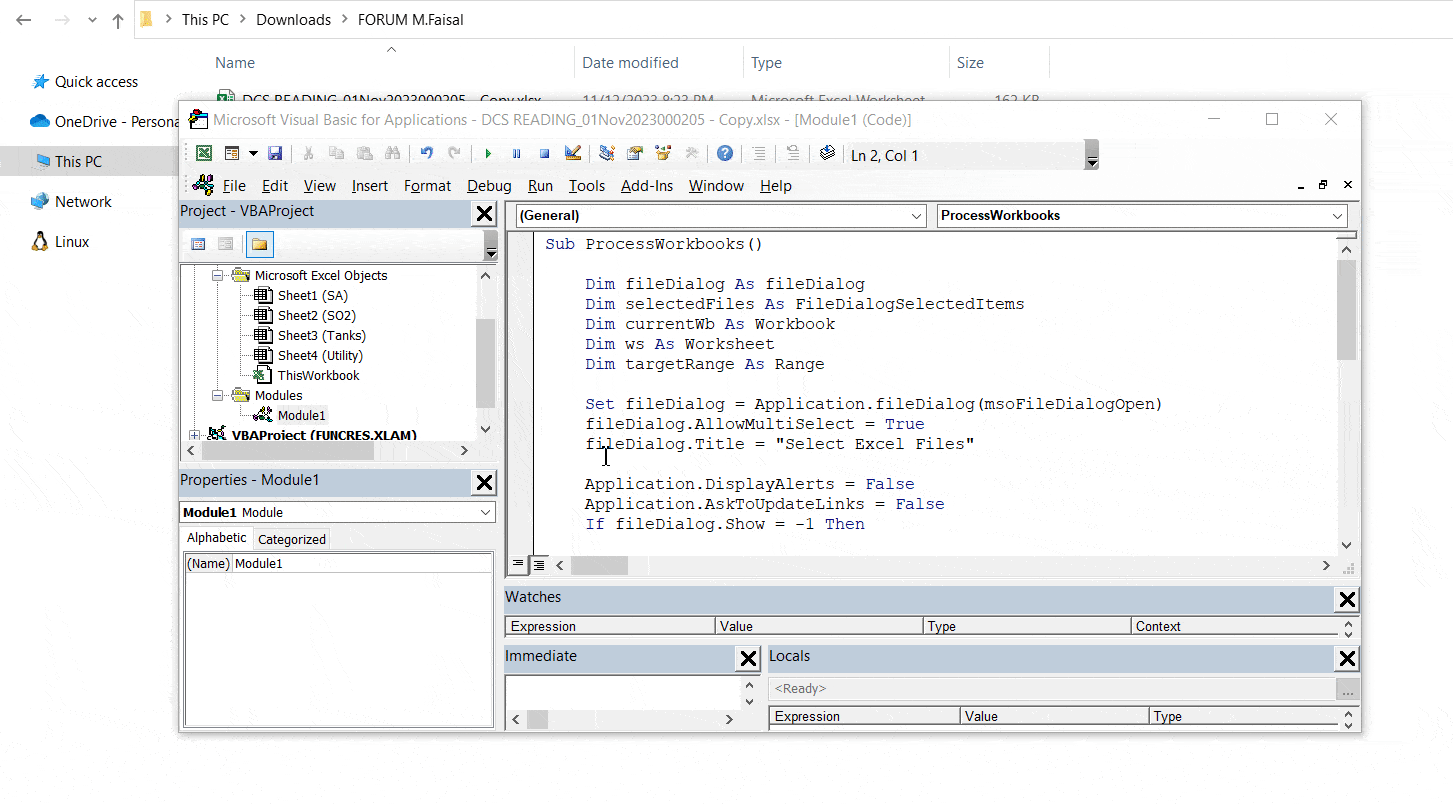Image resolution: width=1453 pixels, height=804 pixels.
Task: Open the Debug menu
Action: 489,186
